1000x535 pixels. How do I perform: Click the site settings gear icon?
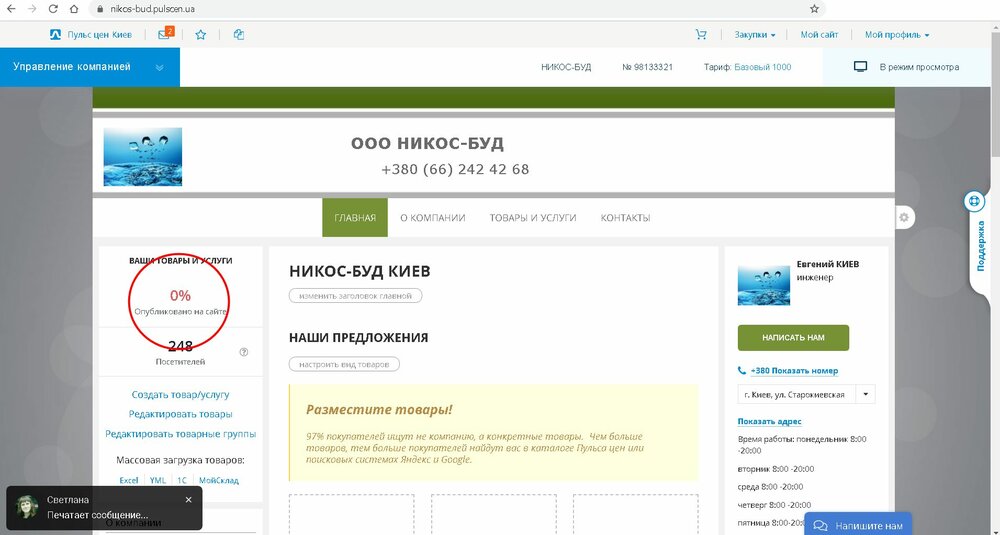click(904, 217)
